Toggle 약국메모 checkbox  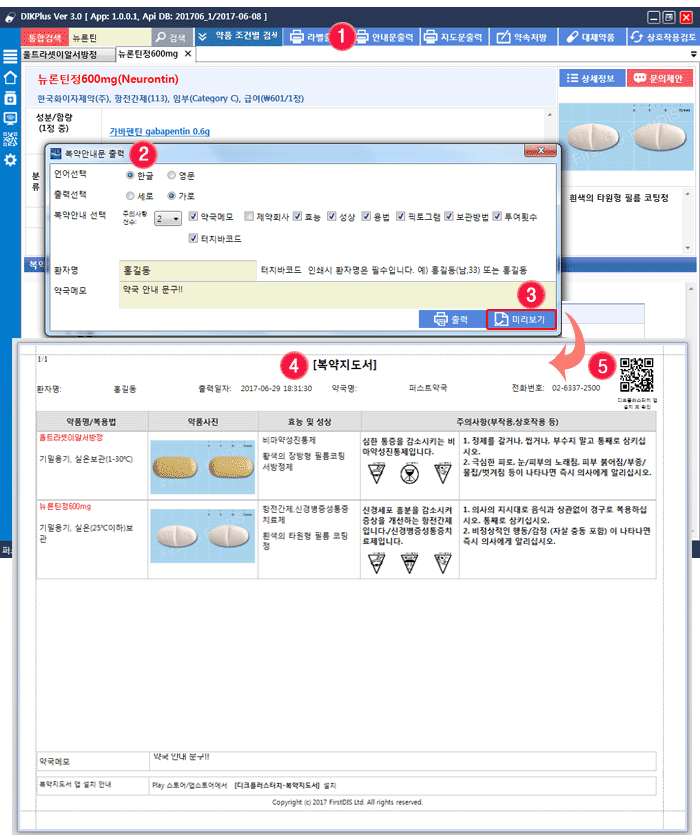click(x=193, y=216)
